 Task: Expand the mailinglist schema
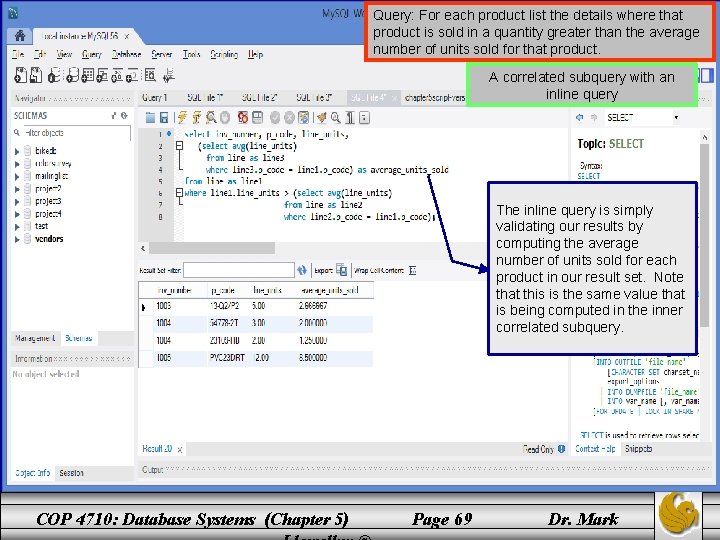tap(17, 176)
